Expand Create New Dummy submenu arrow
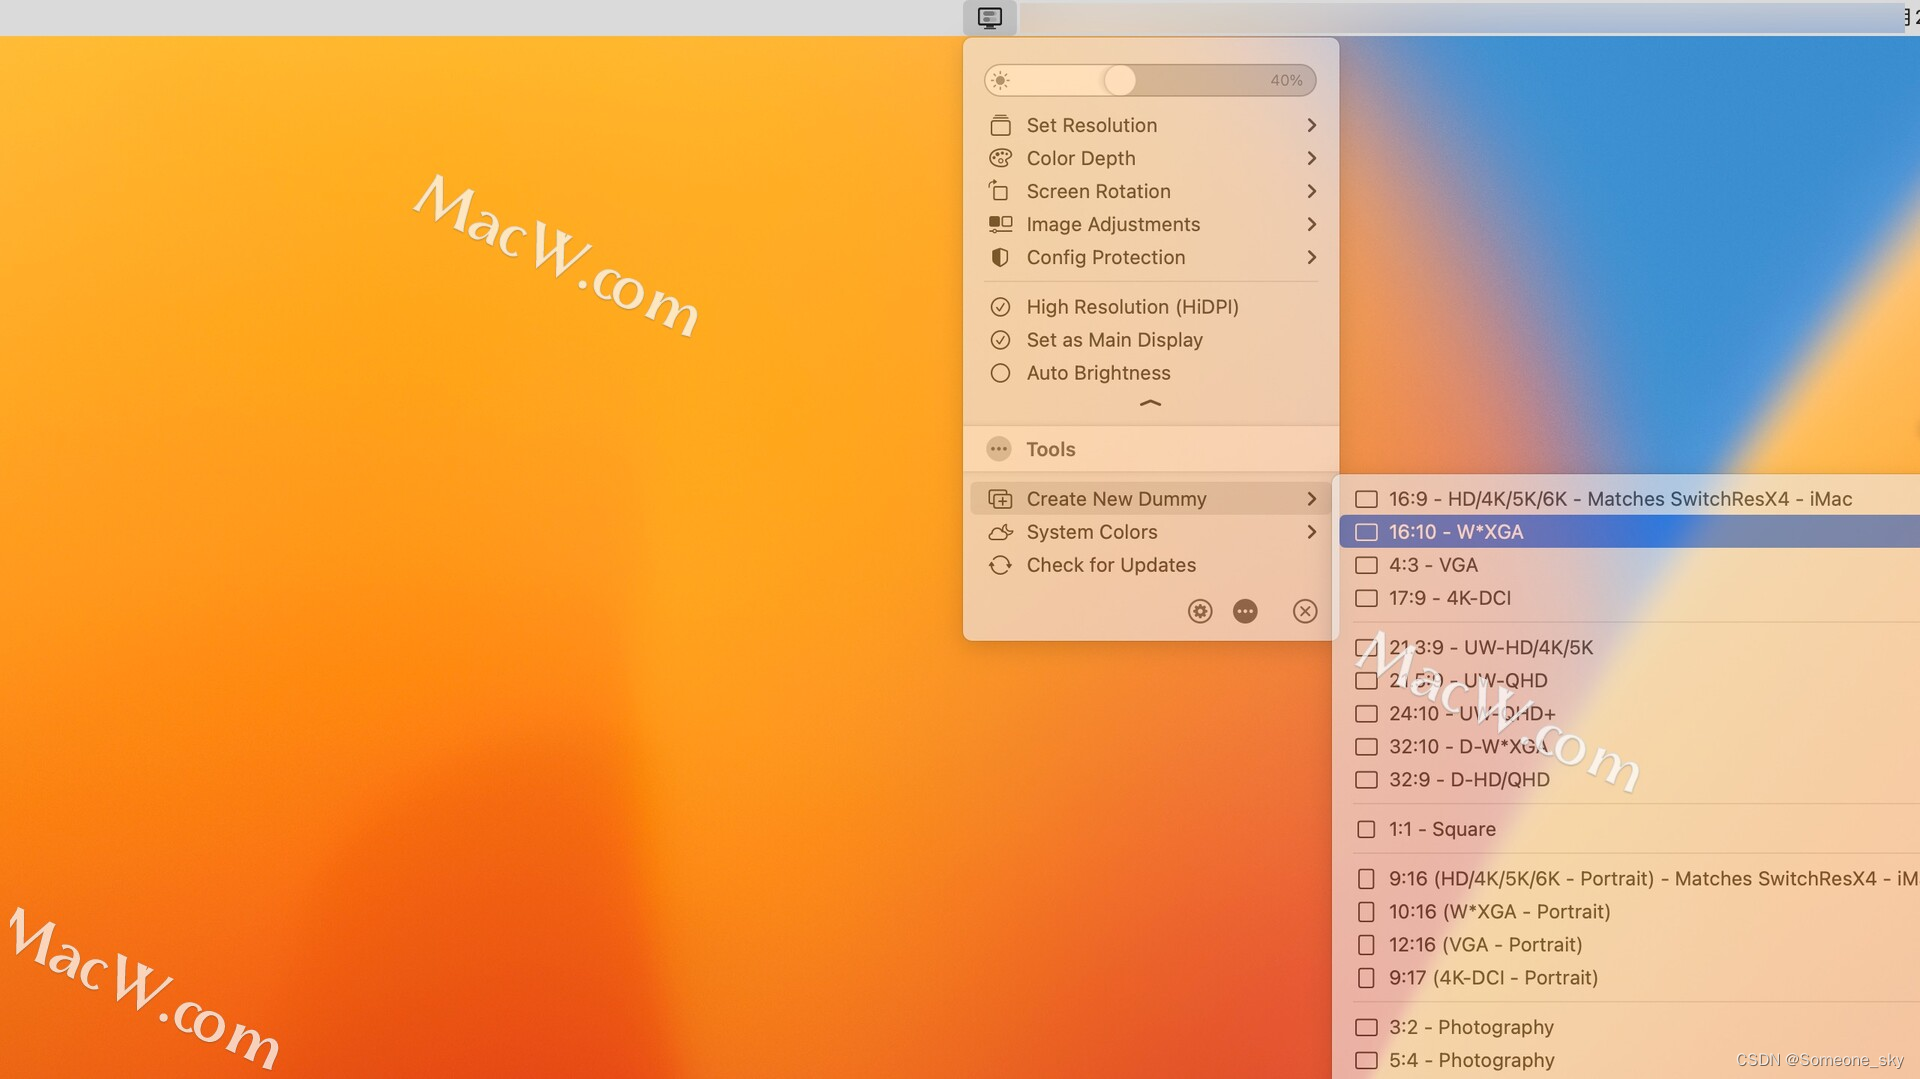 click(1311, 498)
